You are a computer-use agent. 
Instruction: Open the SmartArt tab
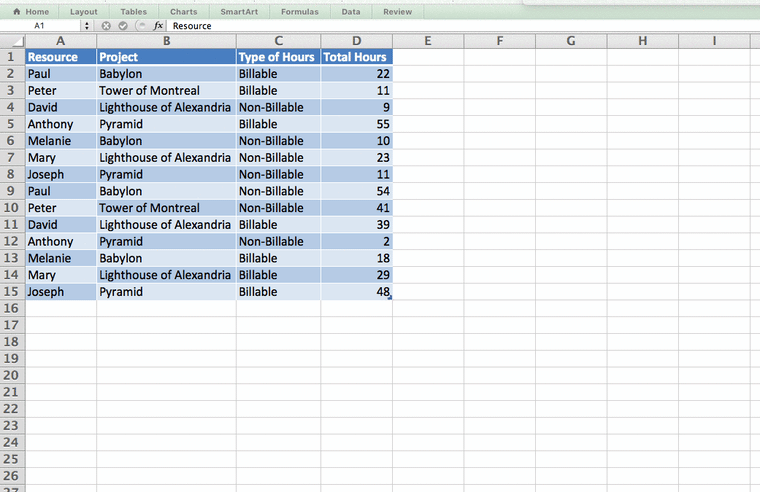(x=239, y=12)
